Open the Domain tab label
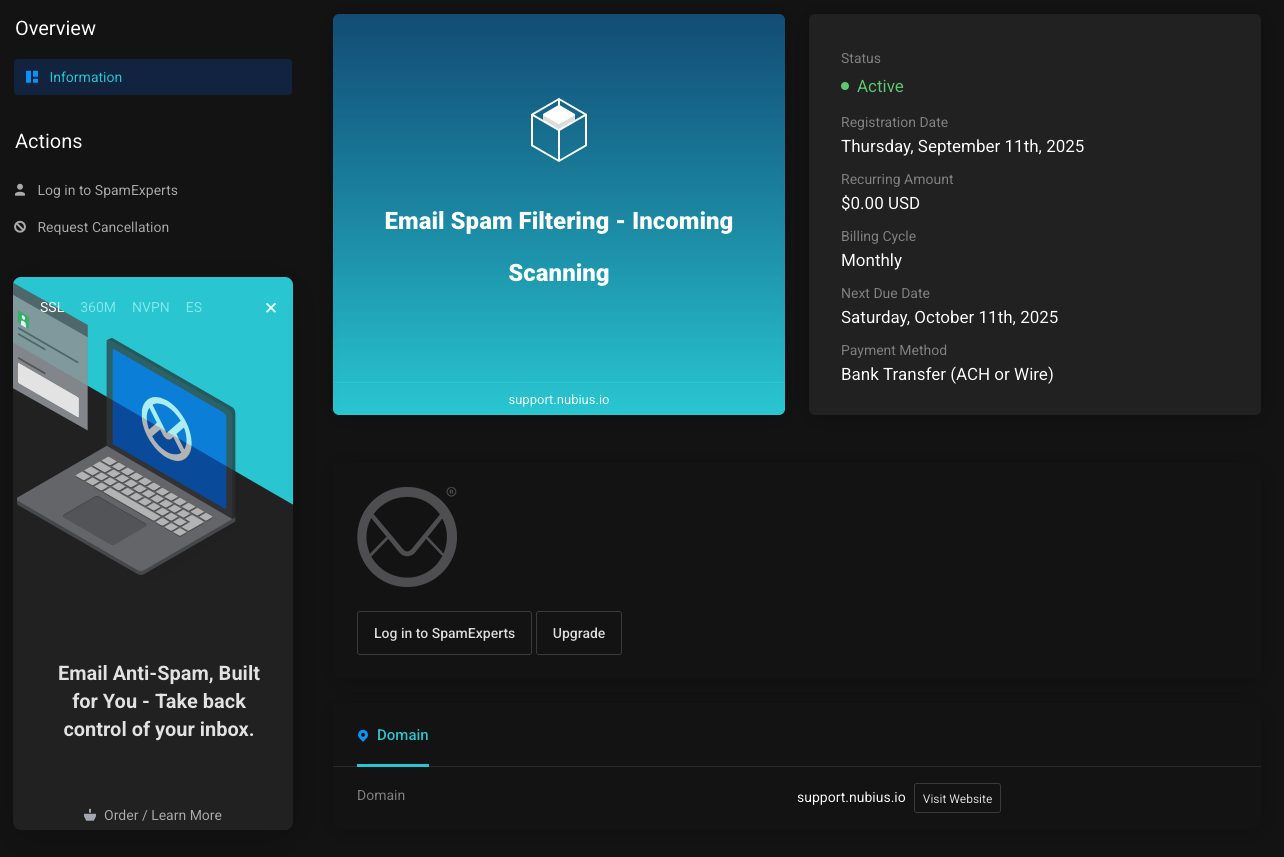The width and height of the screenshot is (1284, 857). [x=402, y=735]
